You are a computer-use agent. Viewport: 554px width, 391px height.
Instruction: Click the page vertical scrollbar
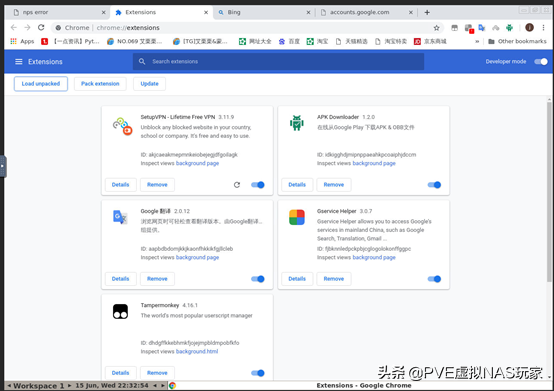pyautogui.click(x=549, y=191)
